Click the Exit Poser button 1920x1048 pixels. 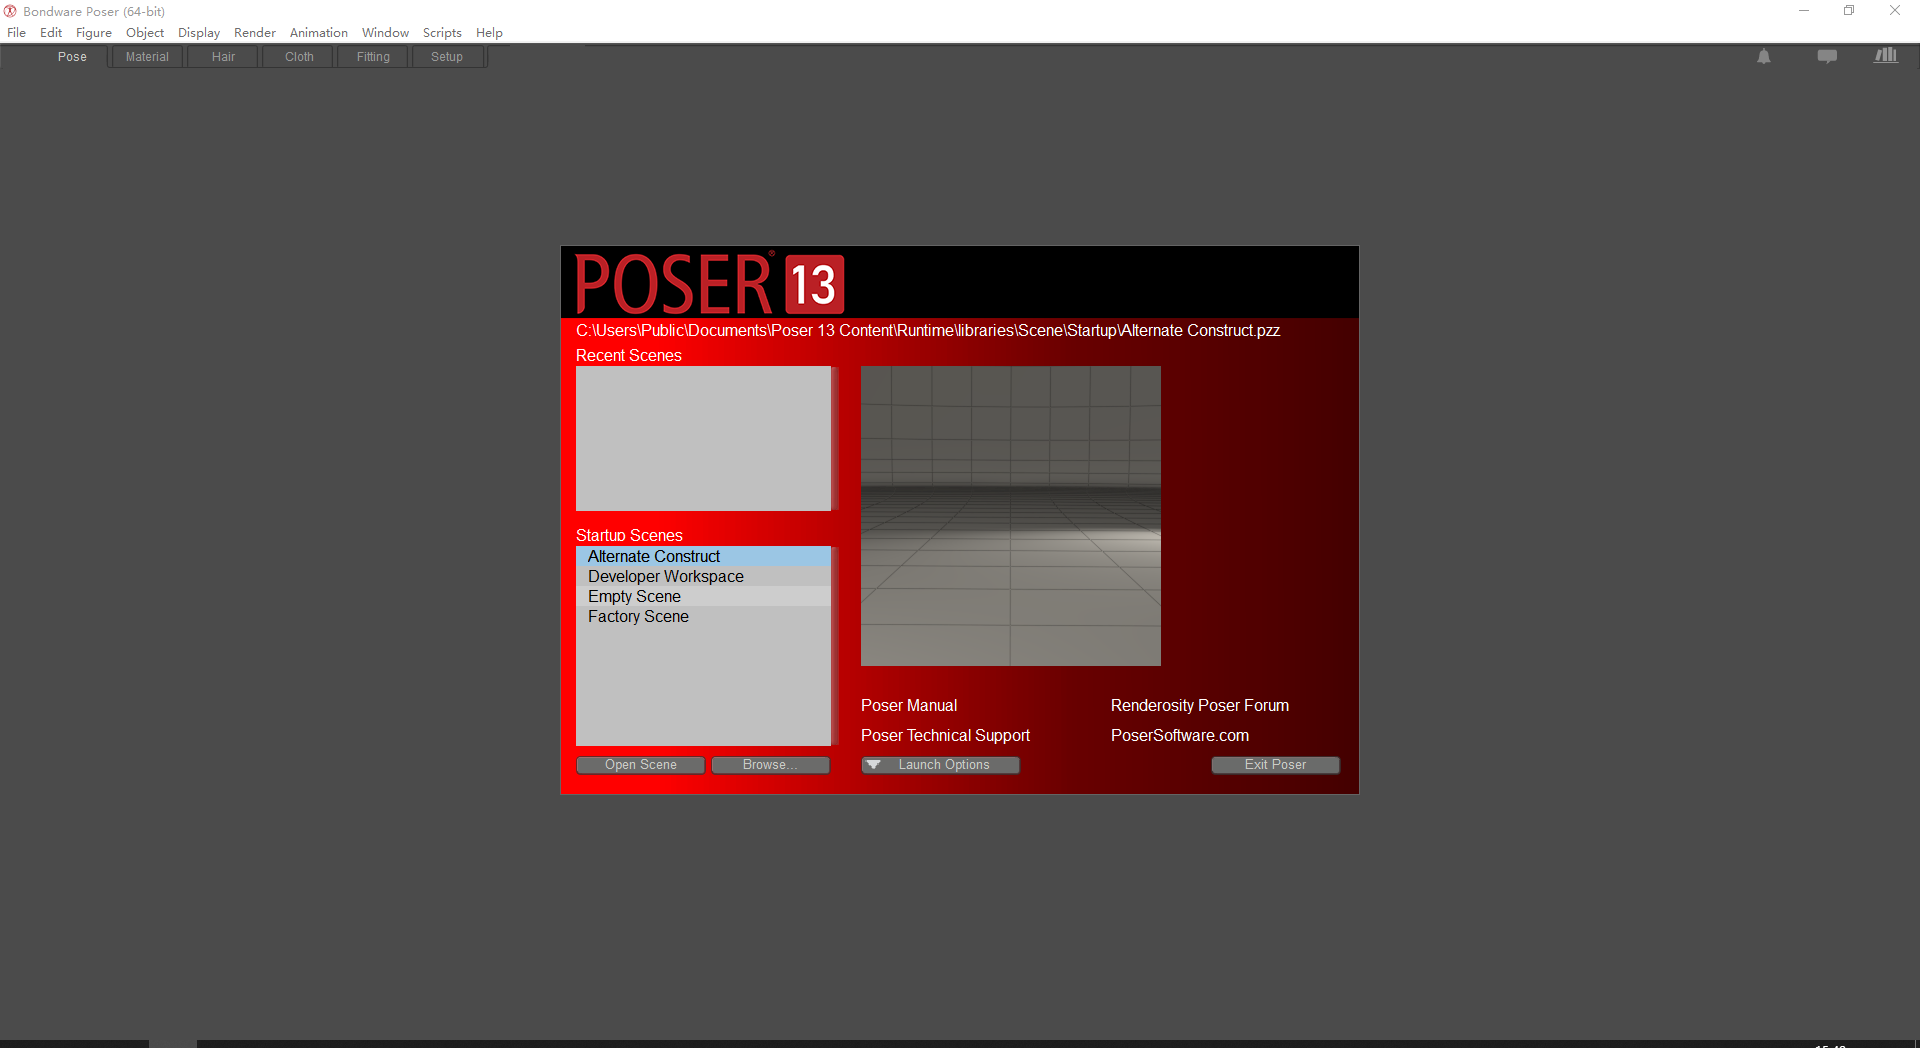(1275, 765)
